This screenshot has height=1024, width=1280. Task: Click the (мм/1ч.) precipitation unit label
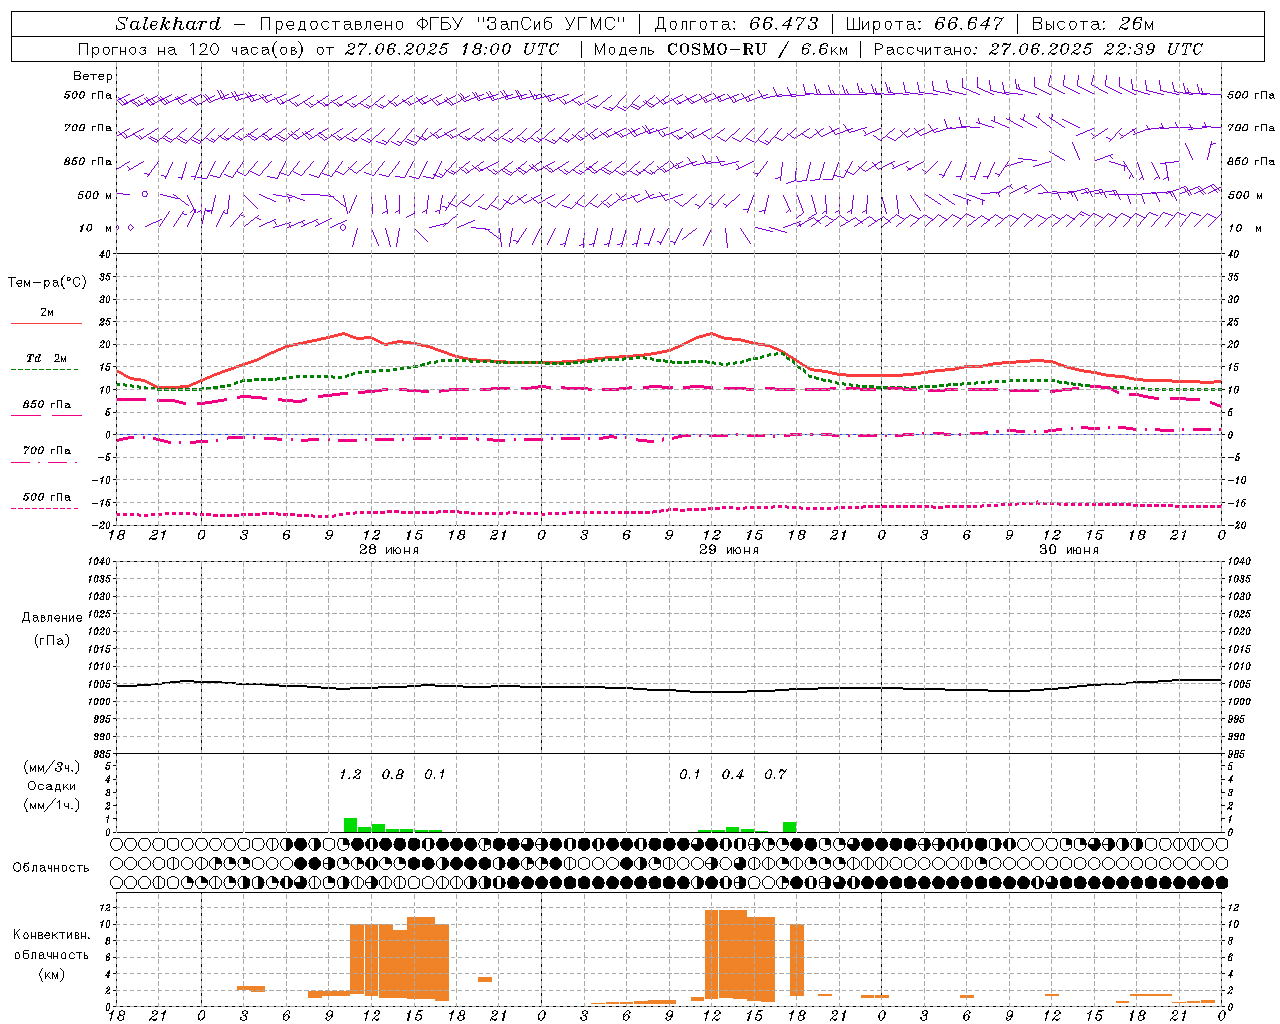coord(52,805)
